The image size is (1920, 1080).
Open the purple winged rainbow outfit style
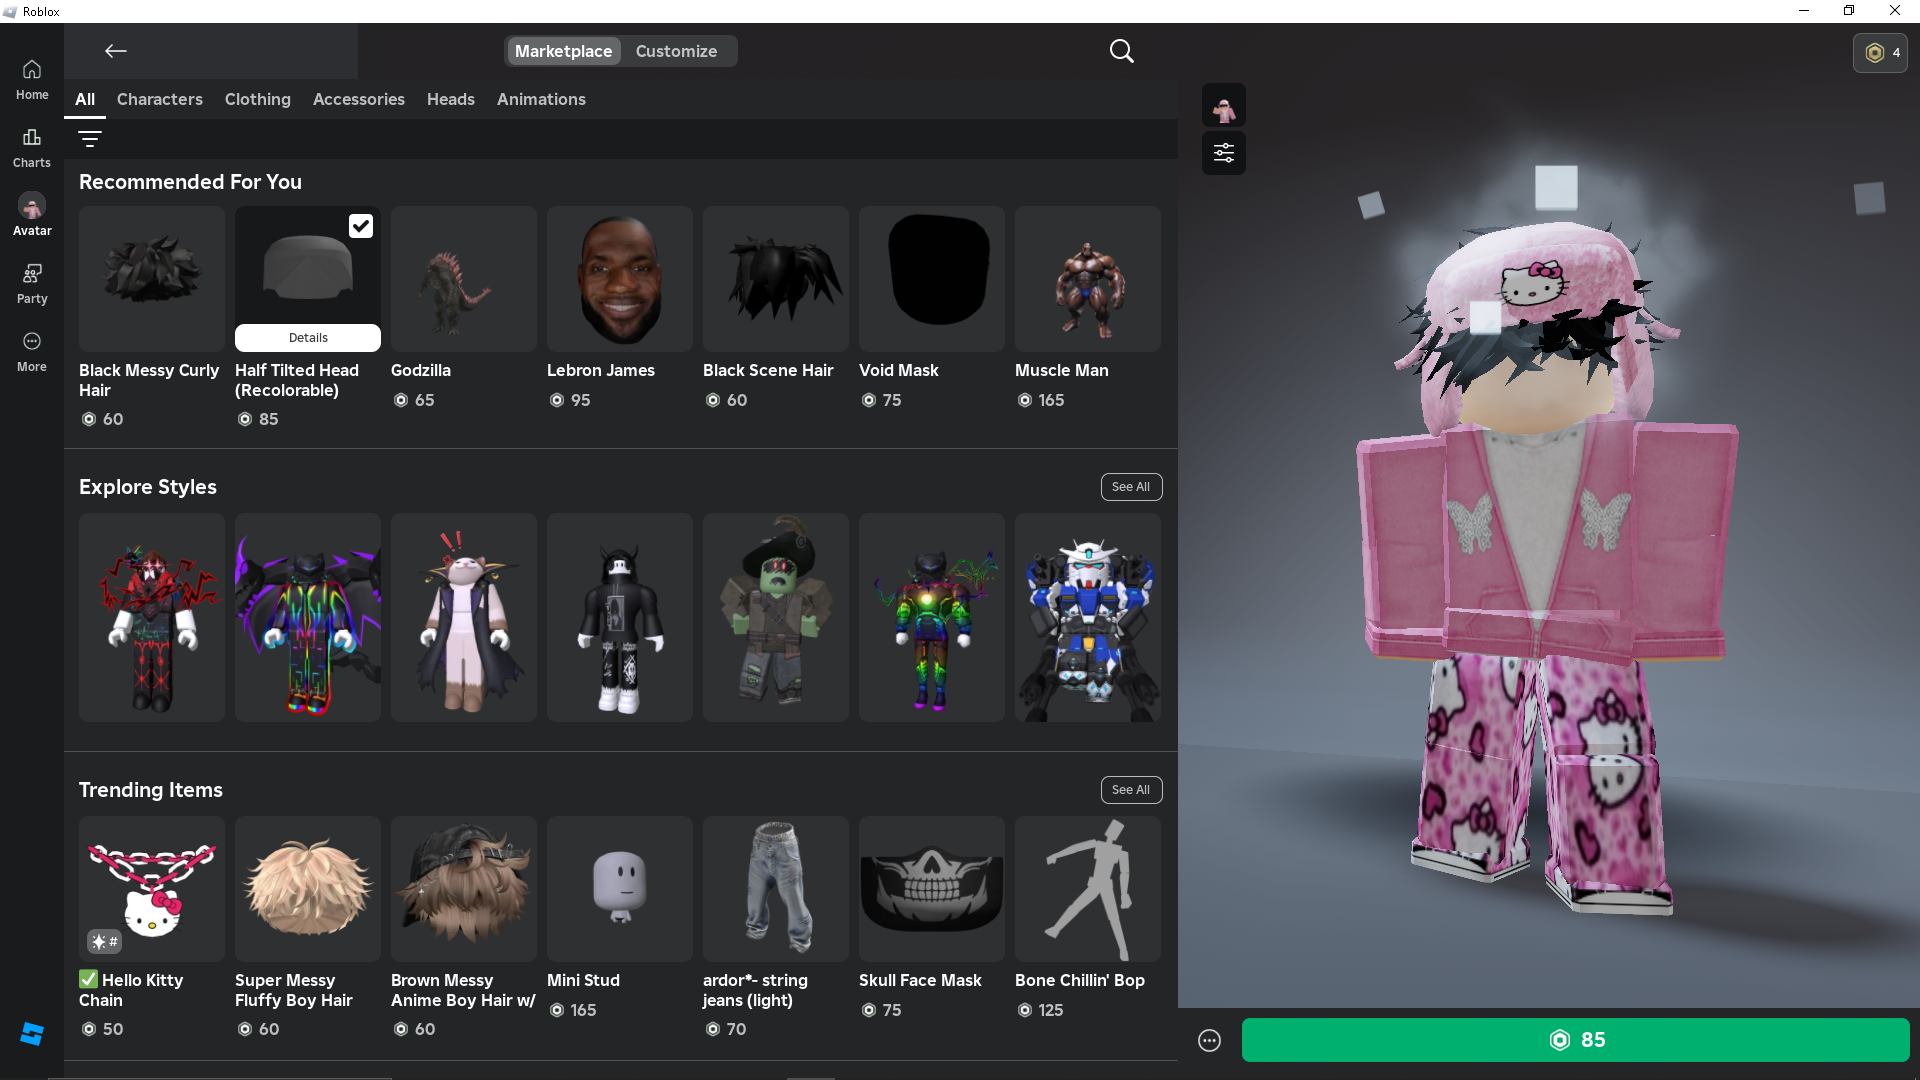point(308,618)
